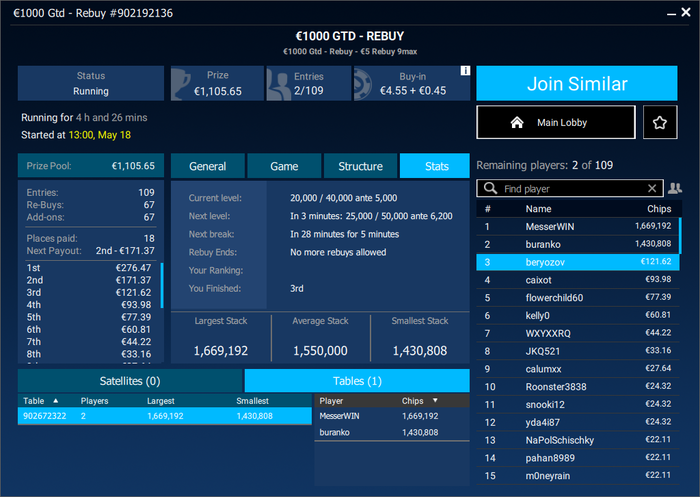Select the calumxx player row
The height and width of the screenshot is (497, 700).
point(578,369)
